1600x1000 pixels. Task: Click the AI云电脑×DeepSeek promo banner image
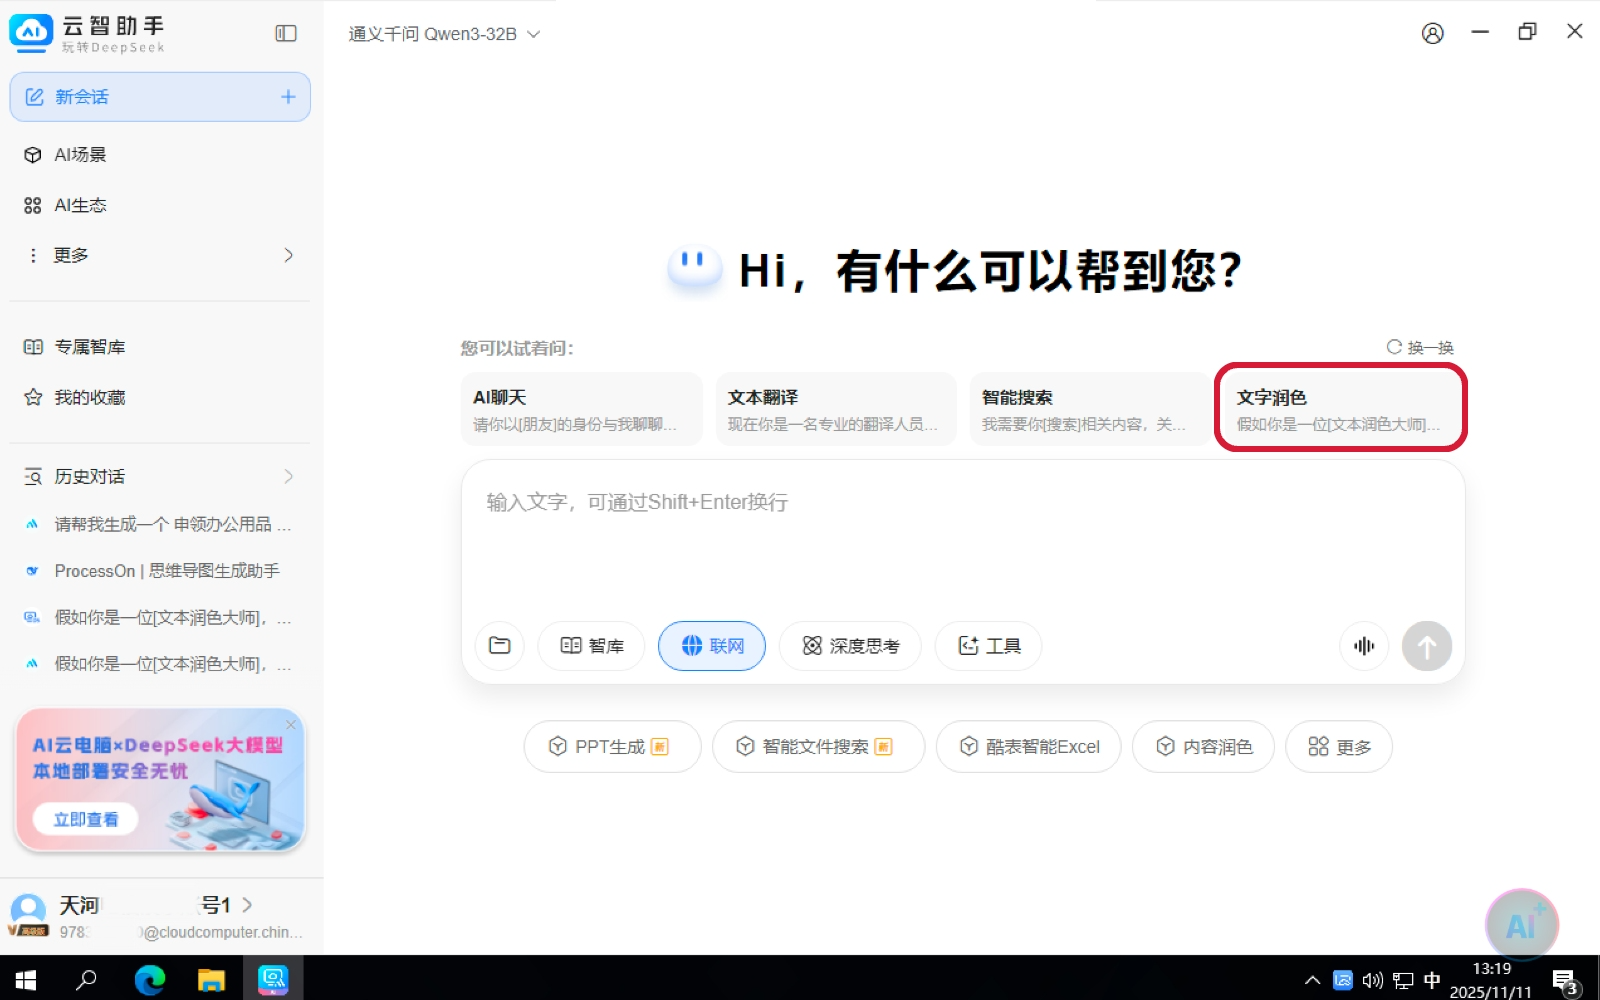tap(160, 780)
